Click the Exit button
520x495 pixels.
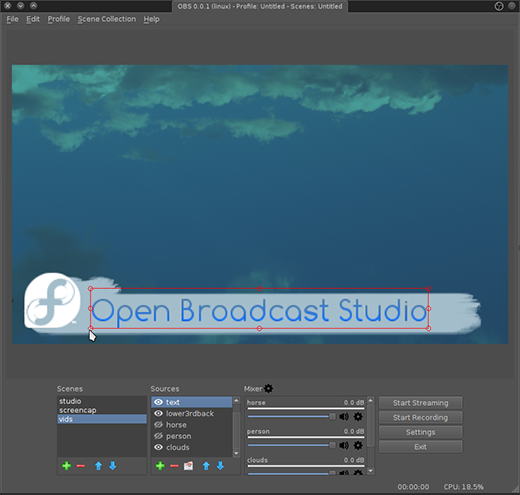421,447
